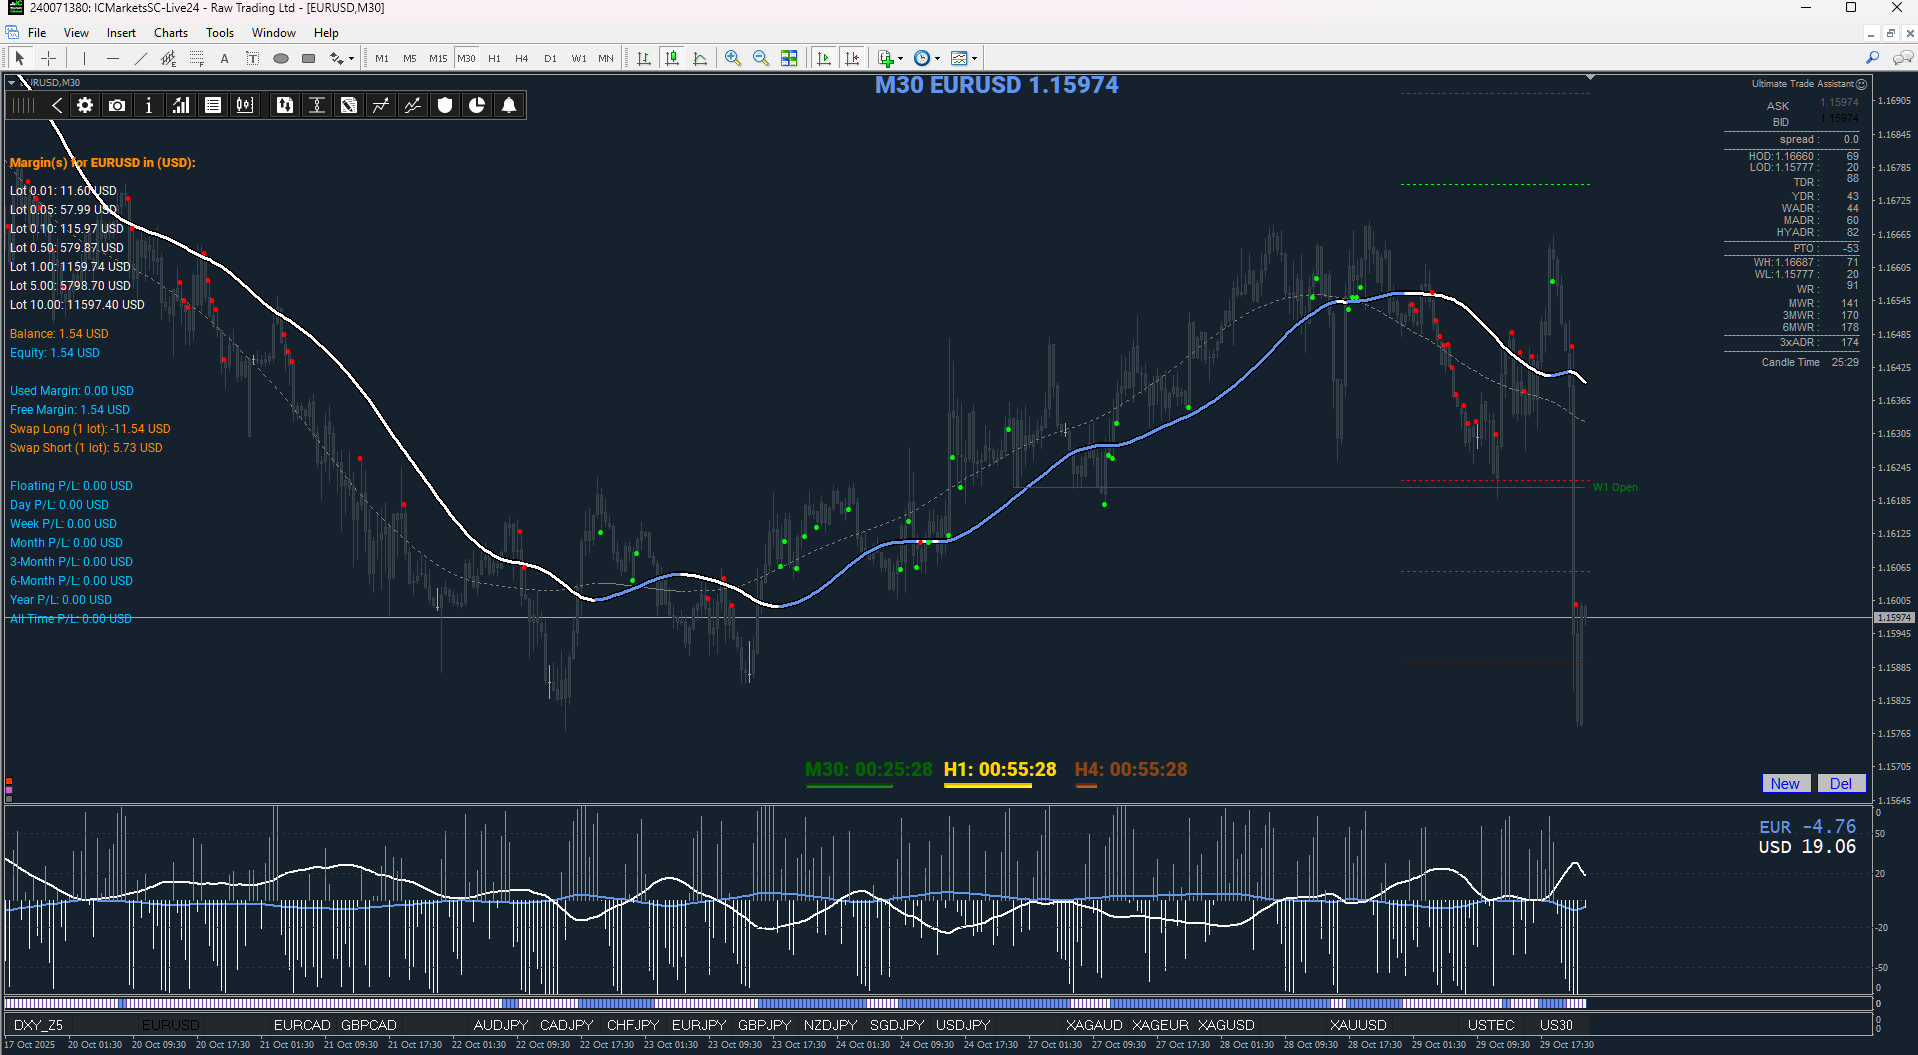Click the Del button
Image resolution: width=1918 pixels, height=1055 pixels.
pos(1841,784)
